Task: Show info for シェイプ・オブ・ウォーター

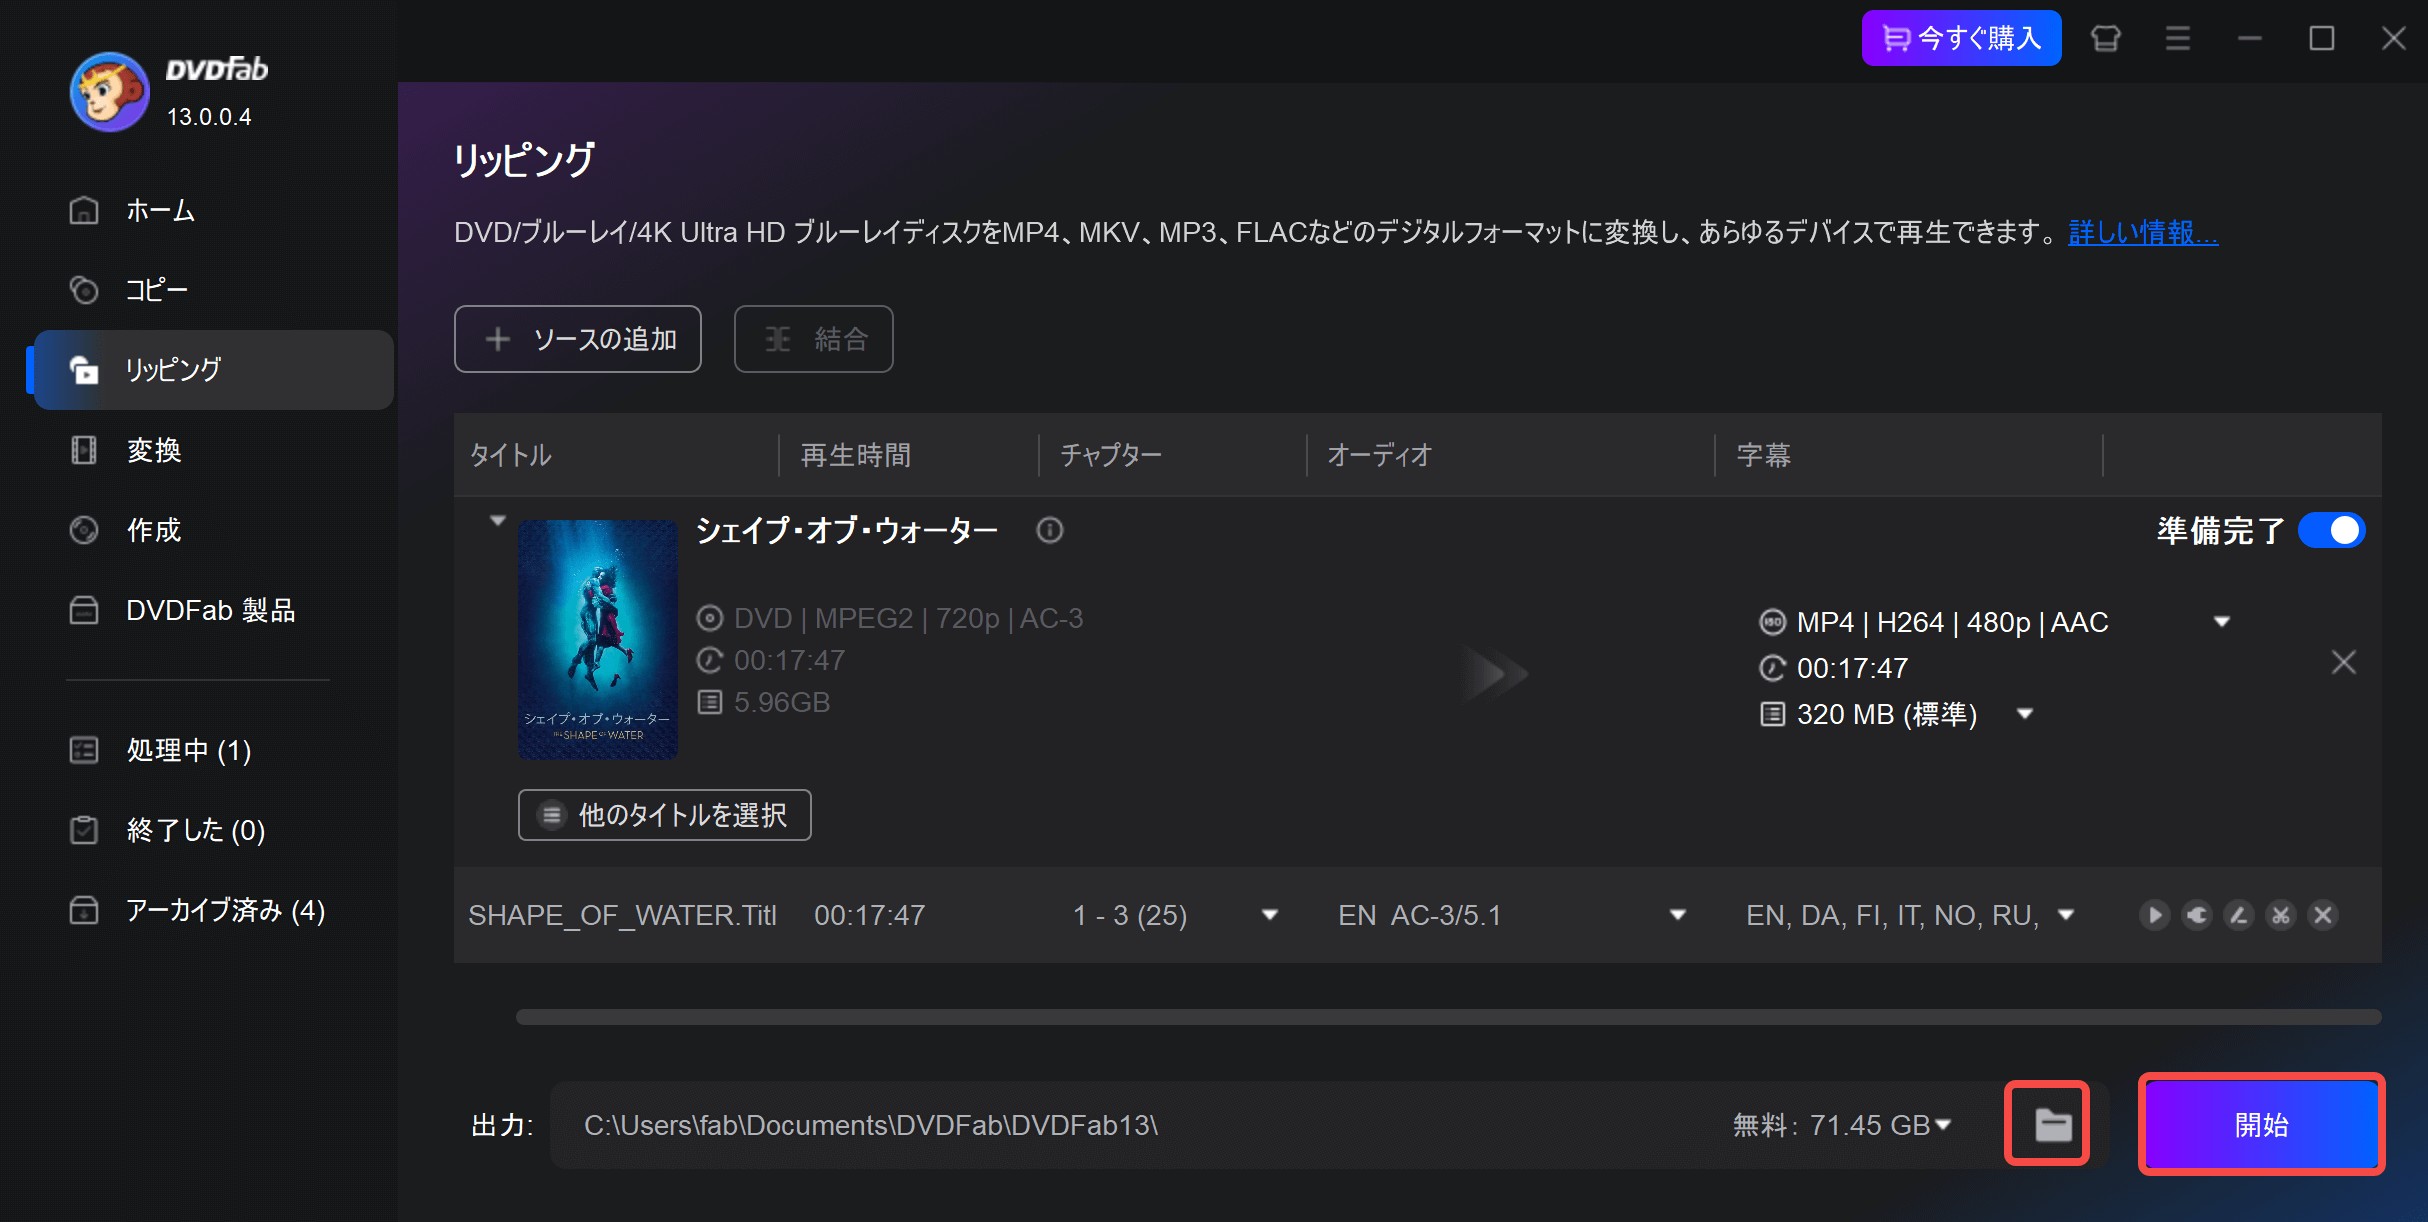Action: pyautogui.click(x=1049, y=530)
